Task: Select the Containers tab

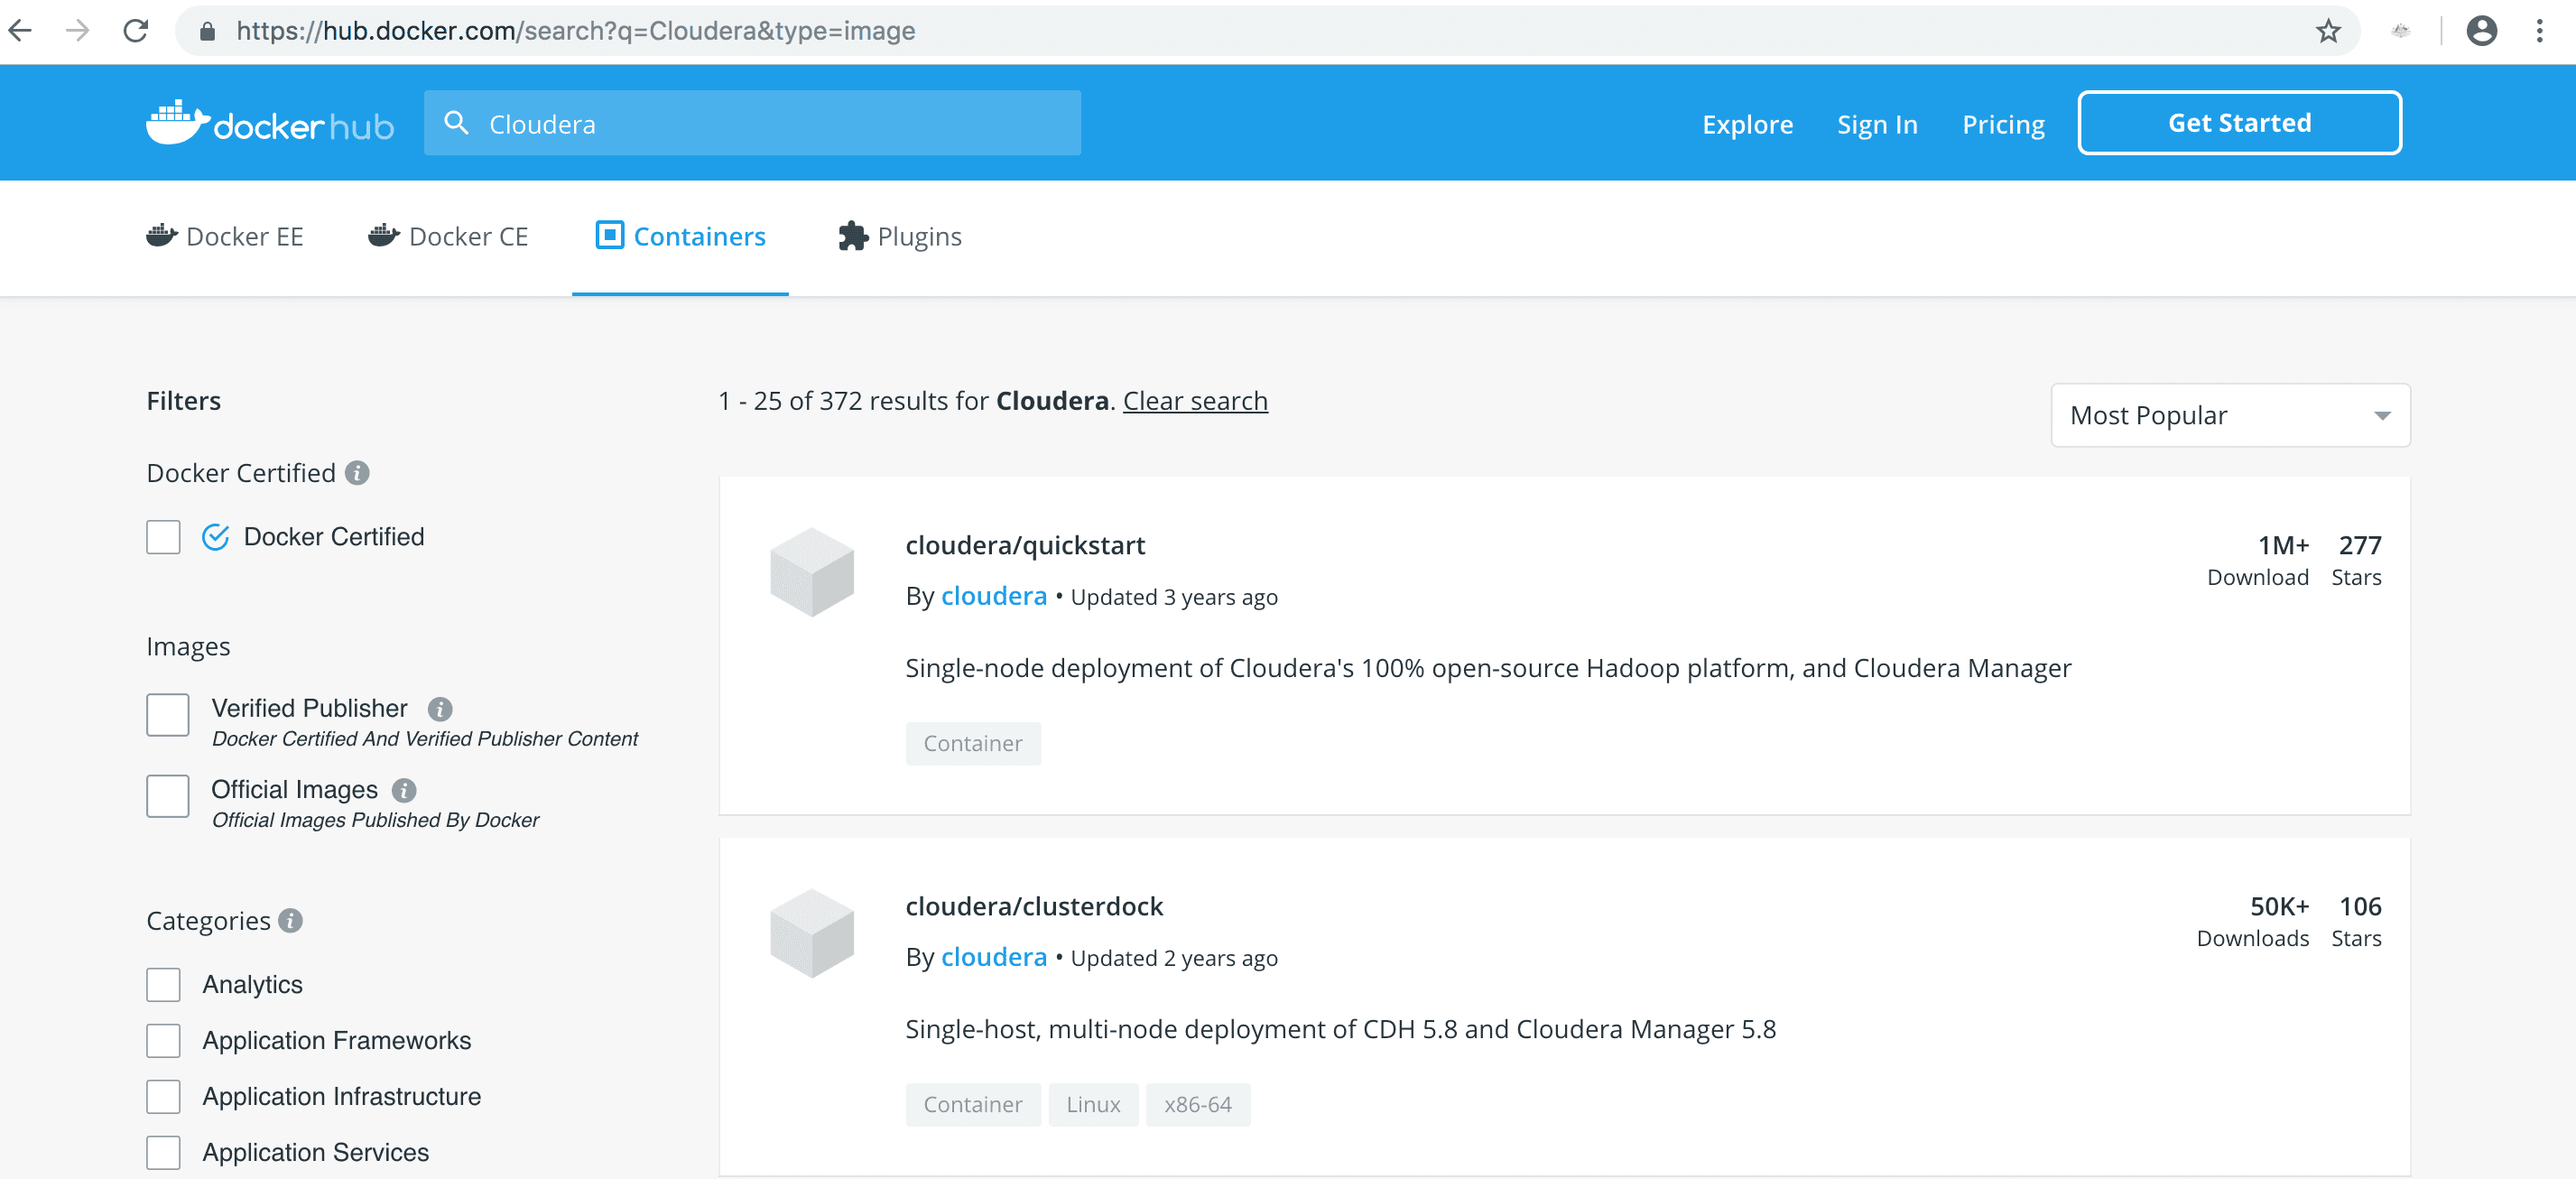Action: [x=680, y=237]
